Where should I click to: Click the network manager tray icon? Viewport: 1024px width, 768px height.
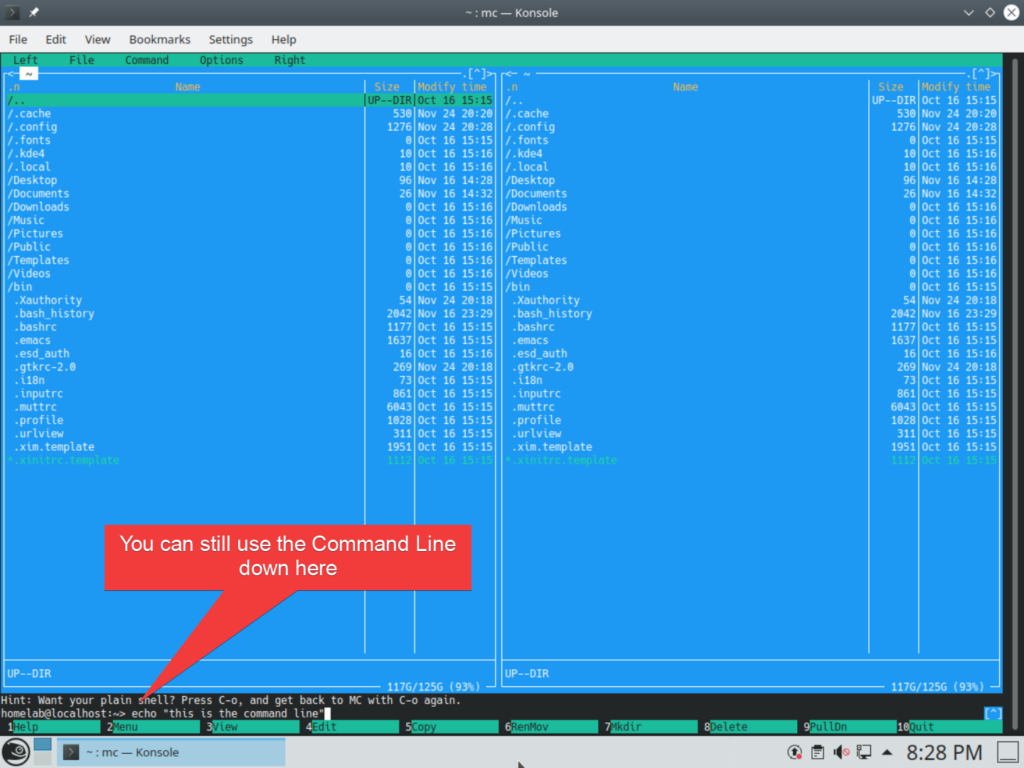tap(865, 751)
